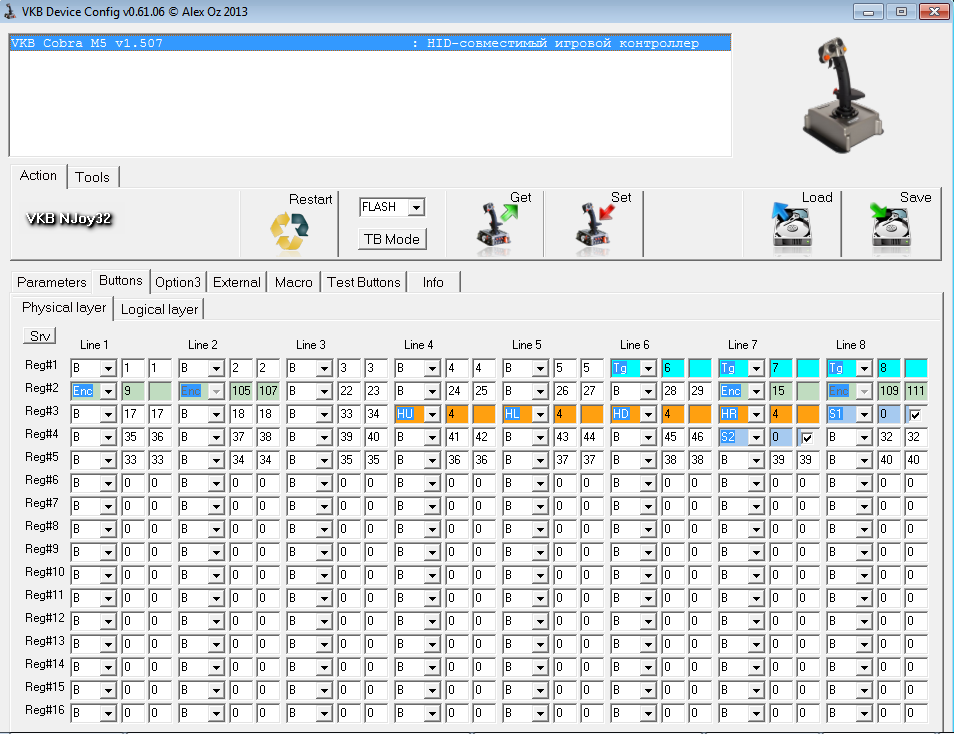Click the Restart recycle arrows icon

(x=289, y=231)
